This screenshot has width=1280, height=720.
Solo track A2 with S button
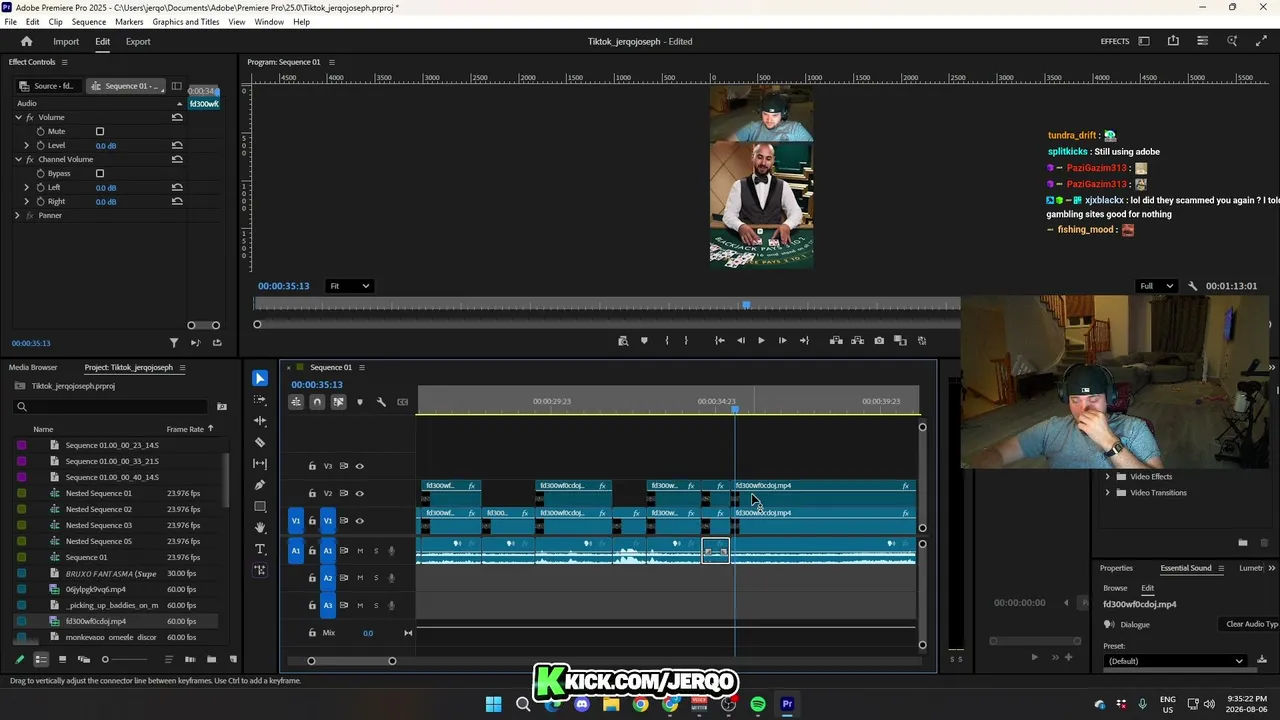coord(376,578)
